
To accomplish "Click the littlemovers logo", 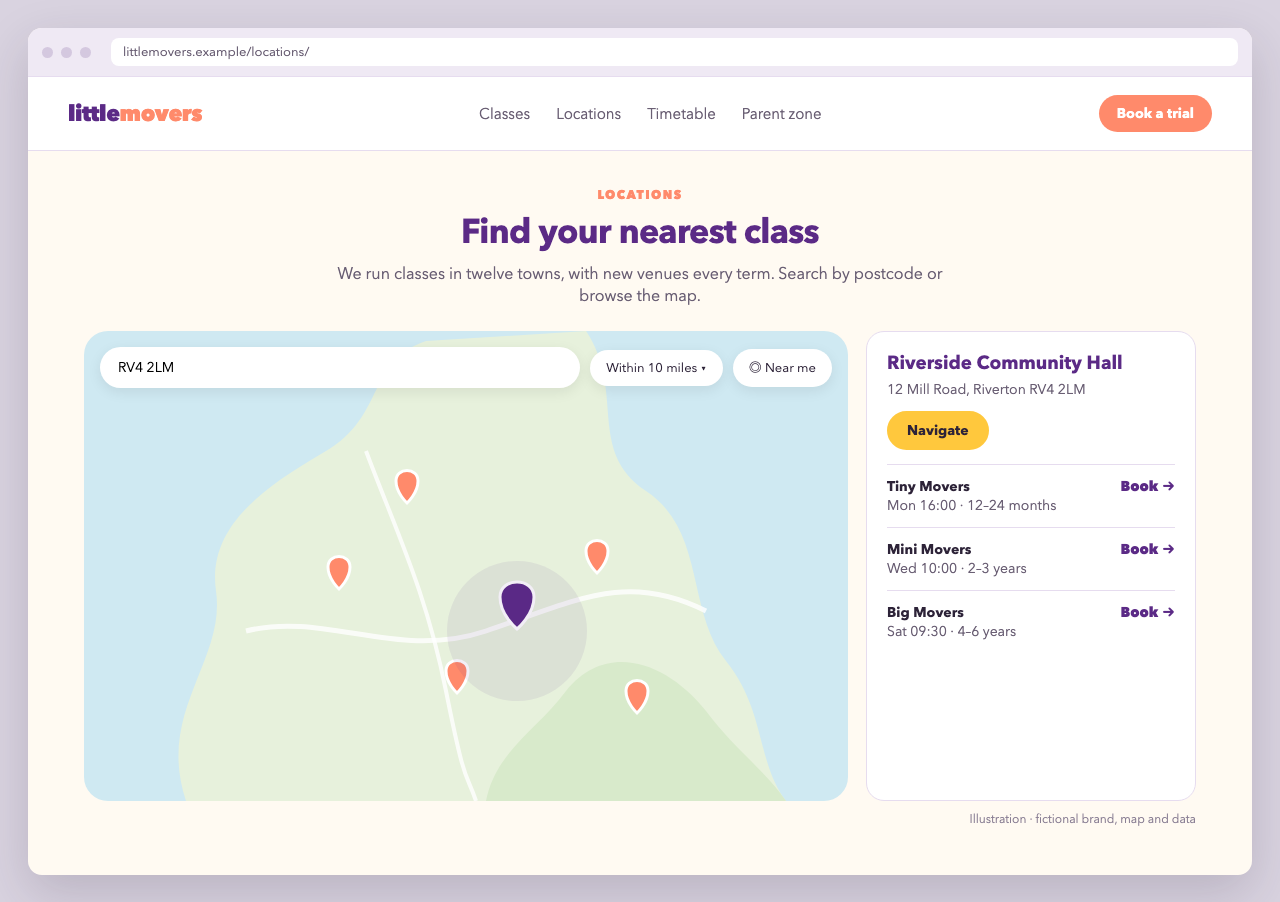I will tap(135, 113).
